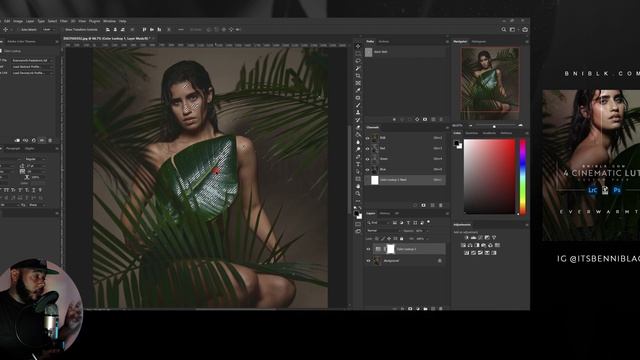640x360 pixels.
Task: Select the Work Path row
Action: click(405, 52)
